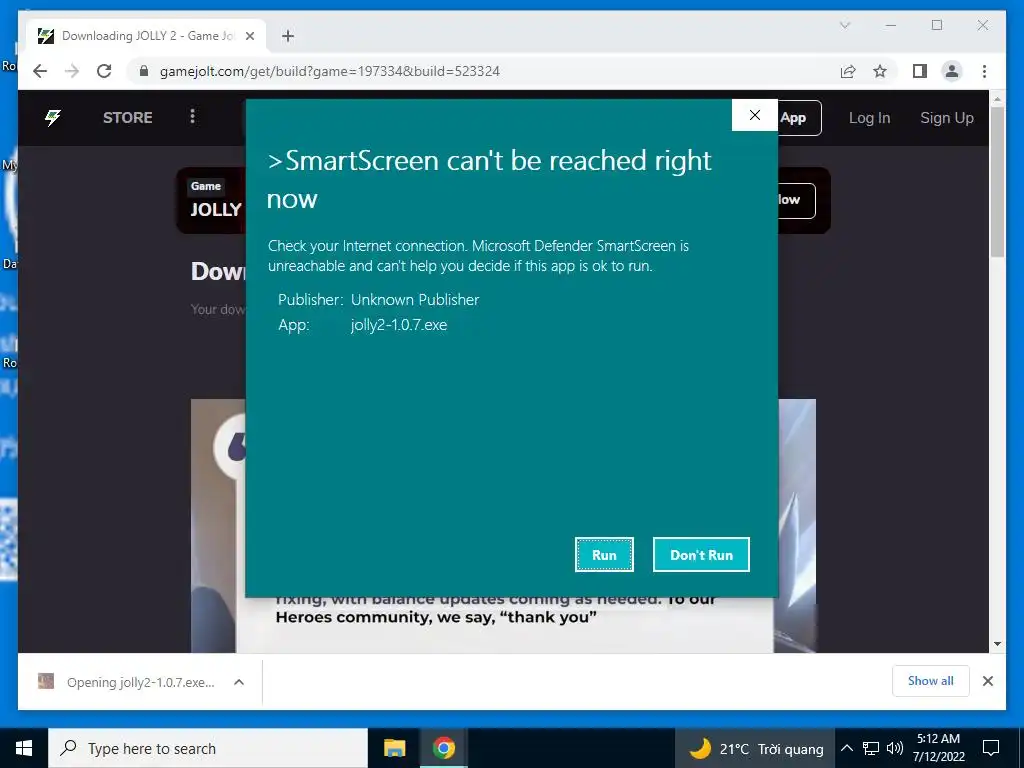The image size is (1024, 768).
Task: Reload the Game Jolt page
Action: 104,71
